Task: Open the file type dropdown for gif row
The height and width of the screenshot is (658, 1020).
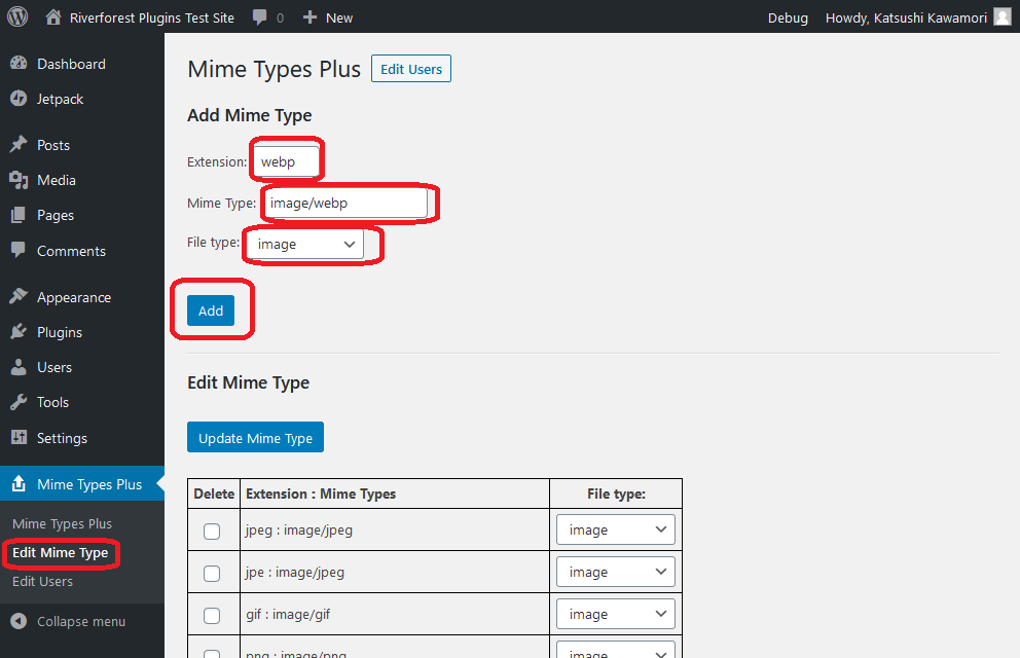Action: (615, 613)
